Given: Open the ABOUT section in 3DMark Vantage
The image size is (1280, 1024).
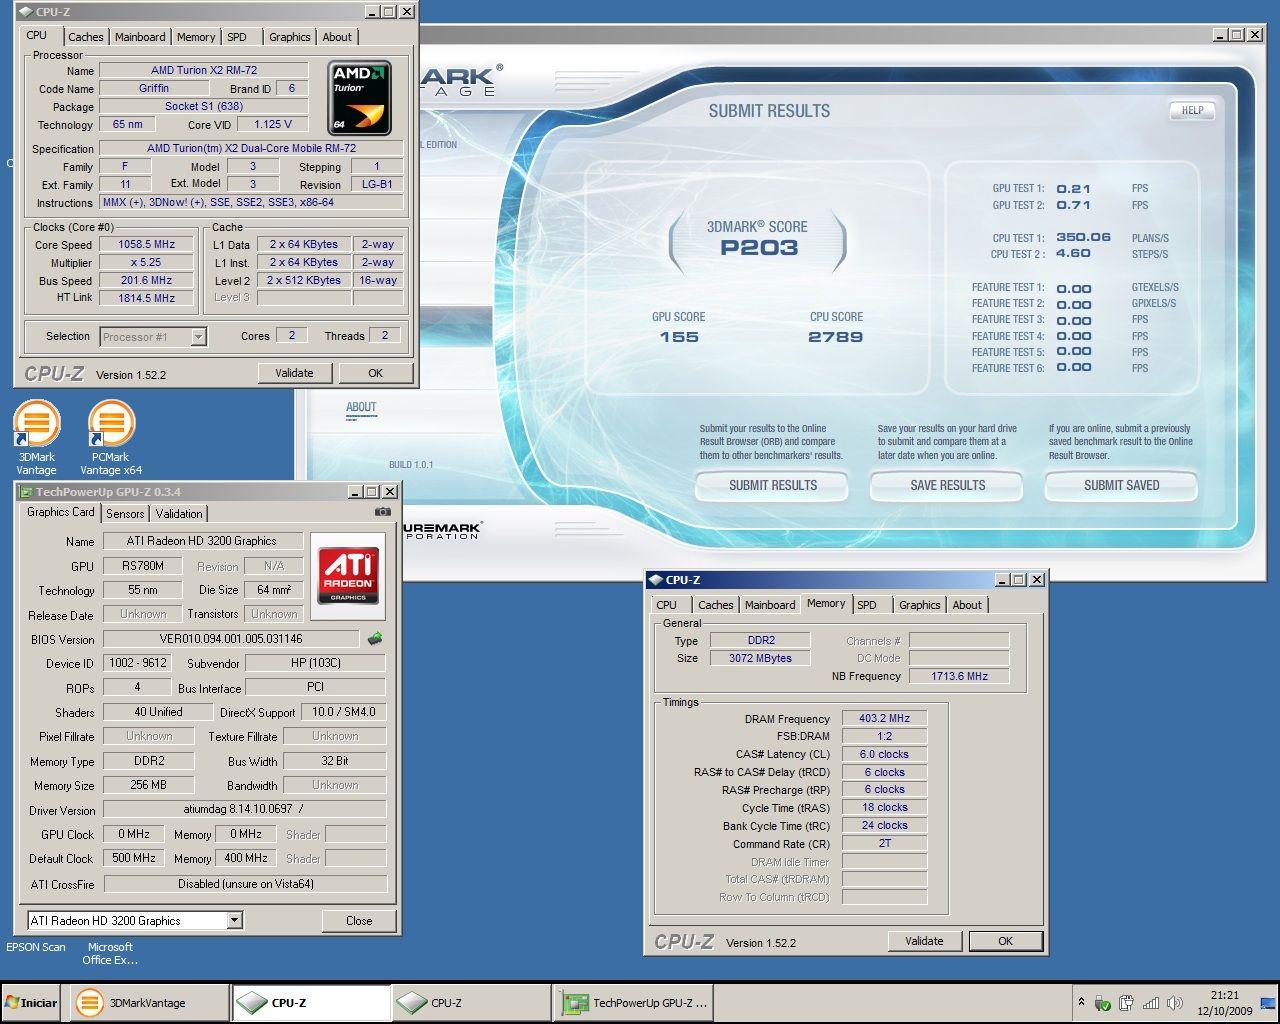Looking at the screenshot, I should [x=361, y=407].
